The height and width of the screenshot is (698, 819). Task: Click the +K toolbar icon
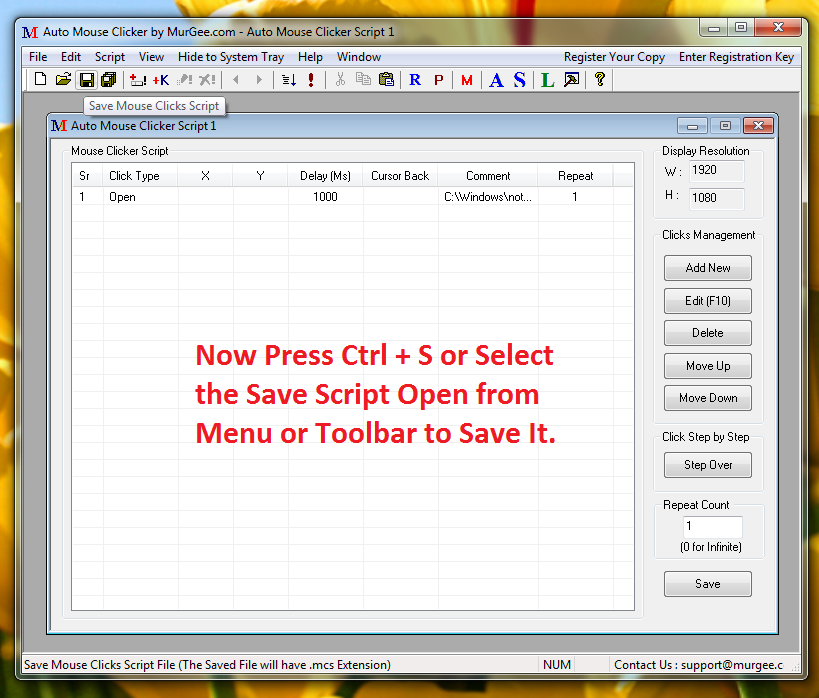[x=160, y=79]
